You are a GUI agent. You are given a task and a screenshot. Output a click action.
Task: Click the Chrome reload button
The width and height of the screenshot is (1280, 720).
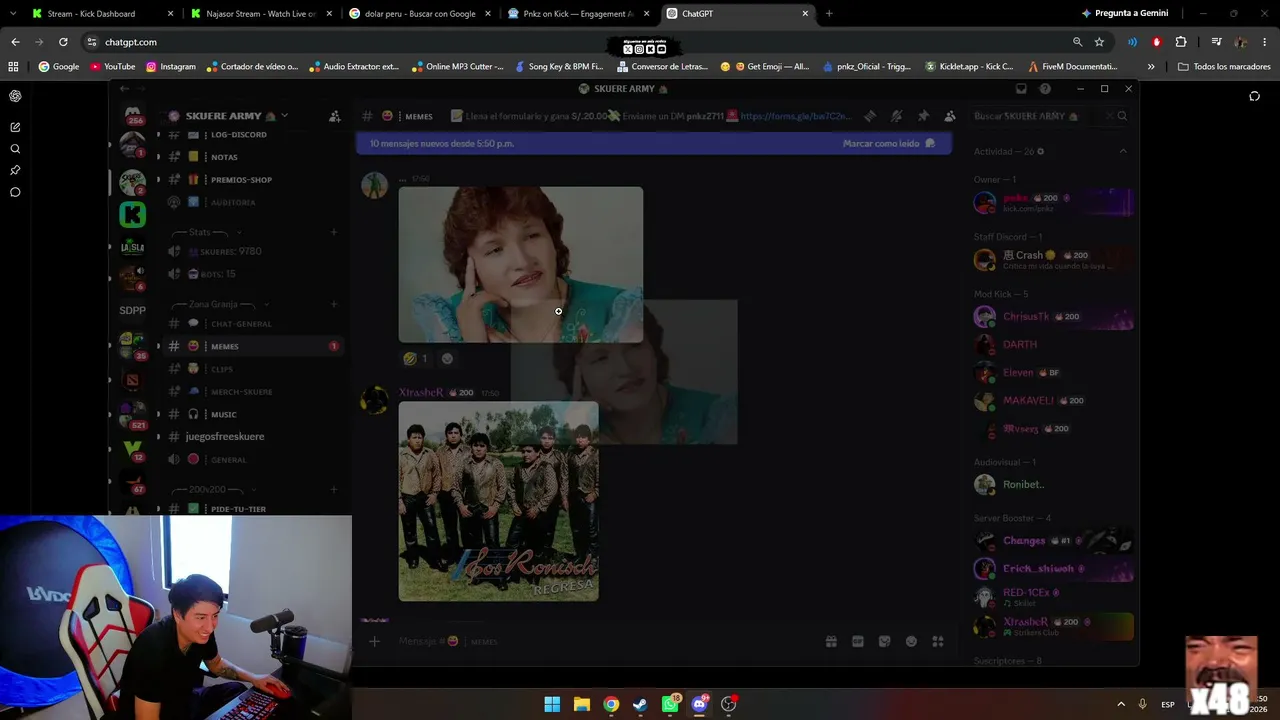63,42
